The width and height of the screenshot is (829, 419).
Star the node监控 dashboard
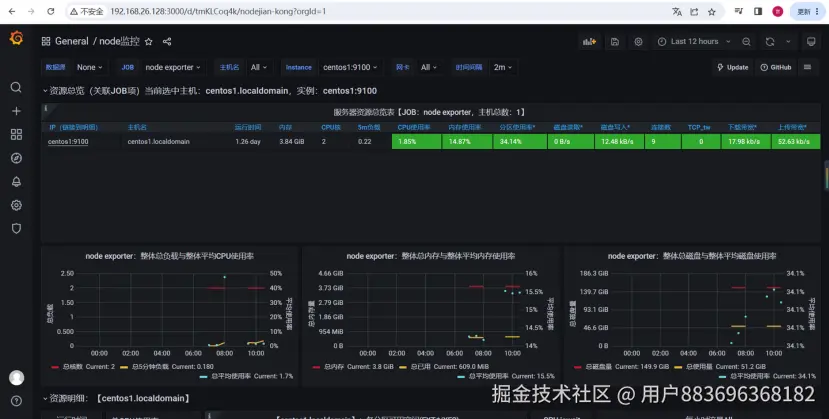(149, 41)
